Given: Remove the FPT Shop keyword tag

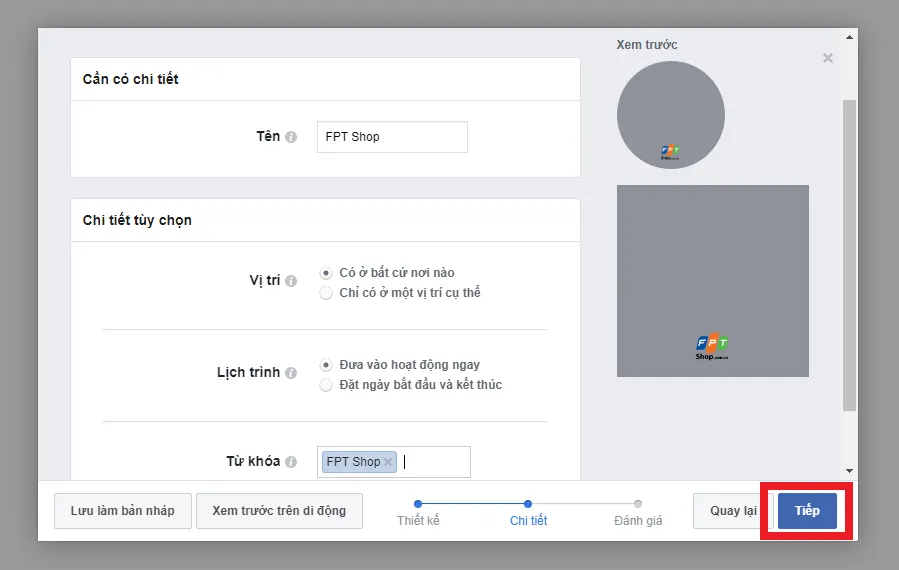Looking at the screenshot, I should pos(388,462).
